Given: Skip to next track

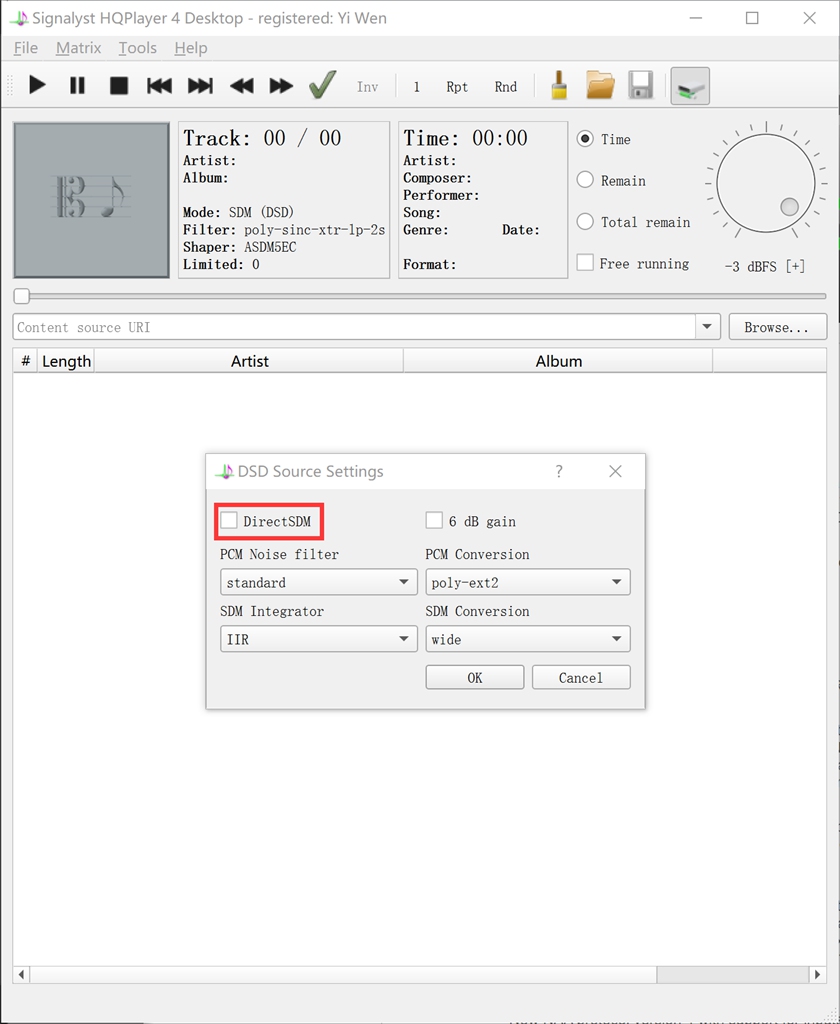Looking at the screenshot, I should [201, 86].
